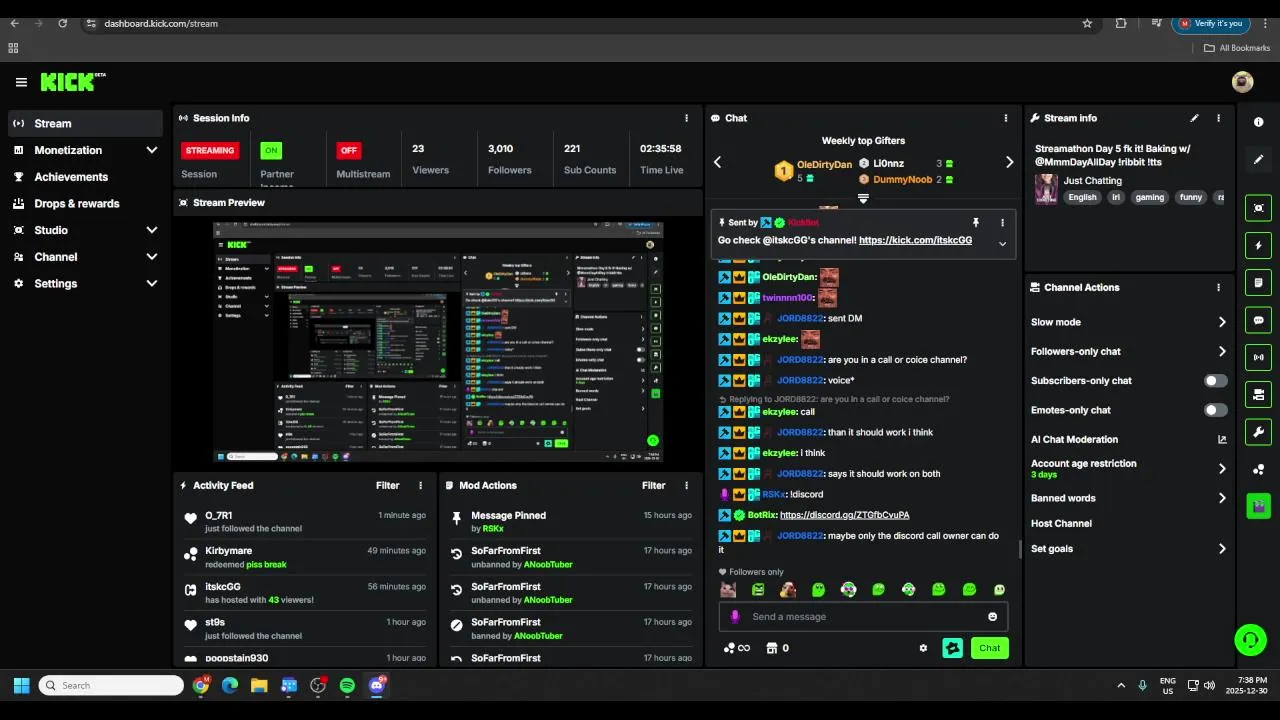Open Activity Feed options menu
The image size is (1280, 720).
420,485
